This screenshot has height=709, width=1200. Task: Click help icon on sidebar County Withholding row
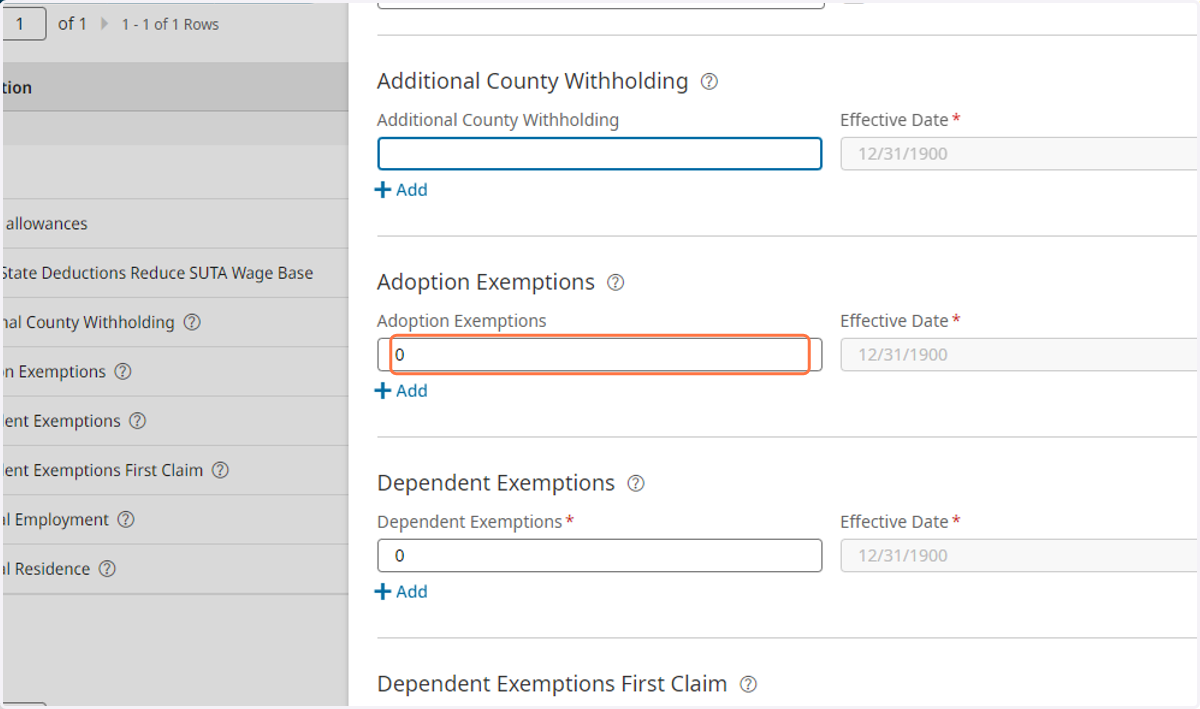(193, 323)
